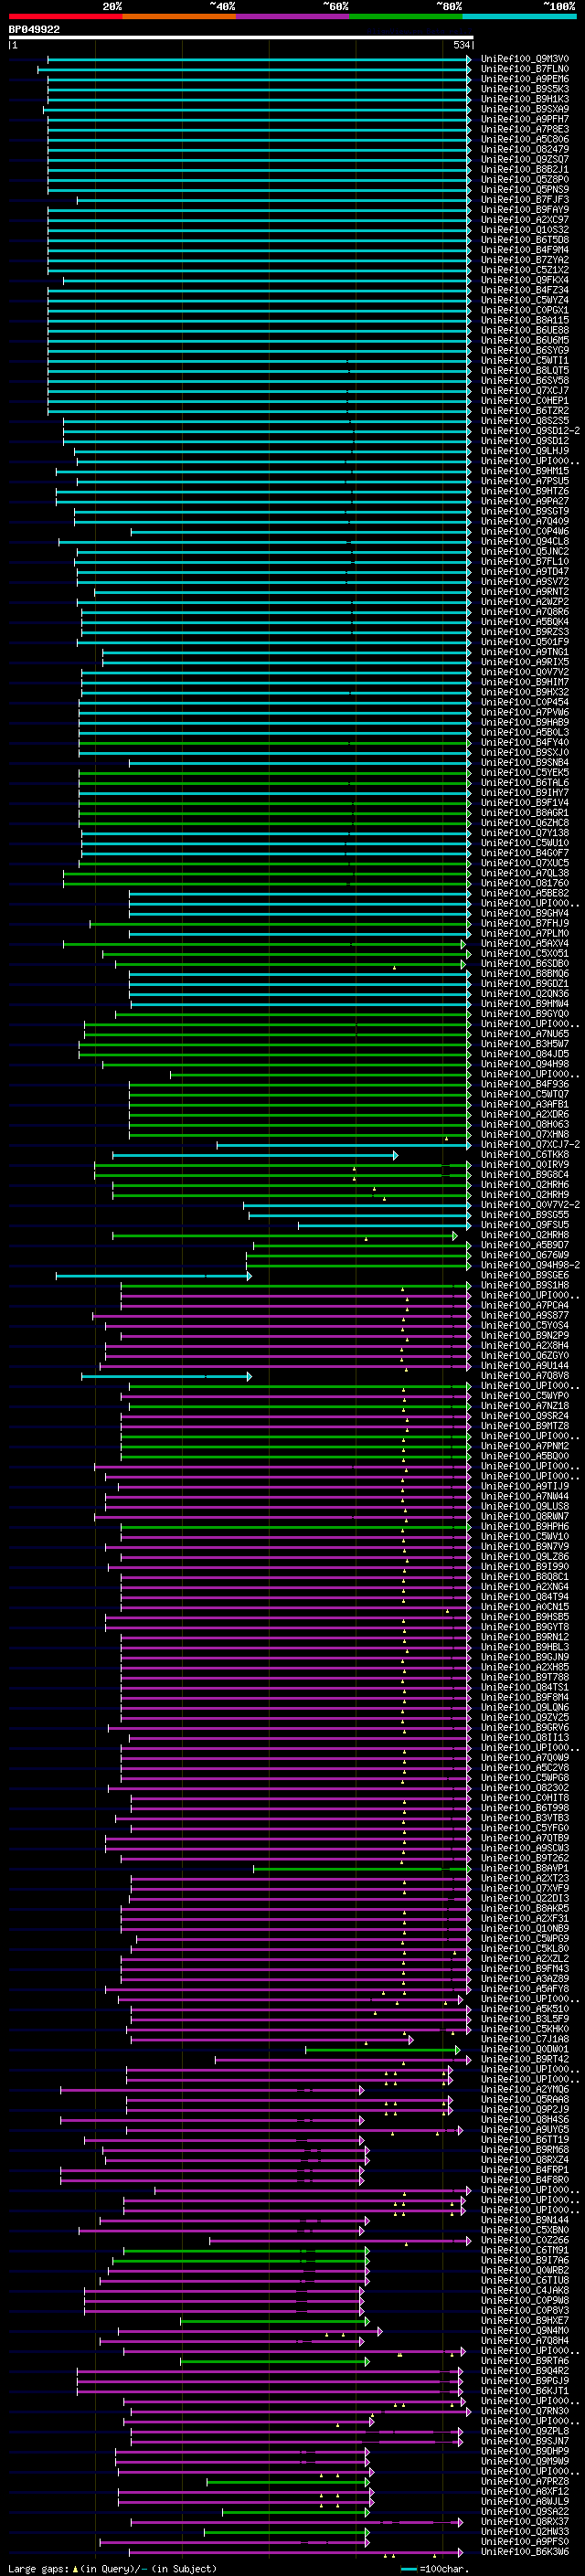Open hit UniRef100_Q9M3V0
Screen dimensions: 585x2576
[x=525, y=59]
